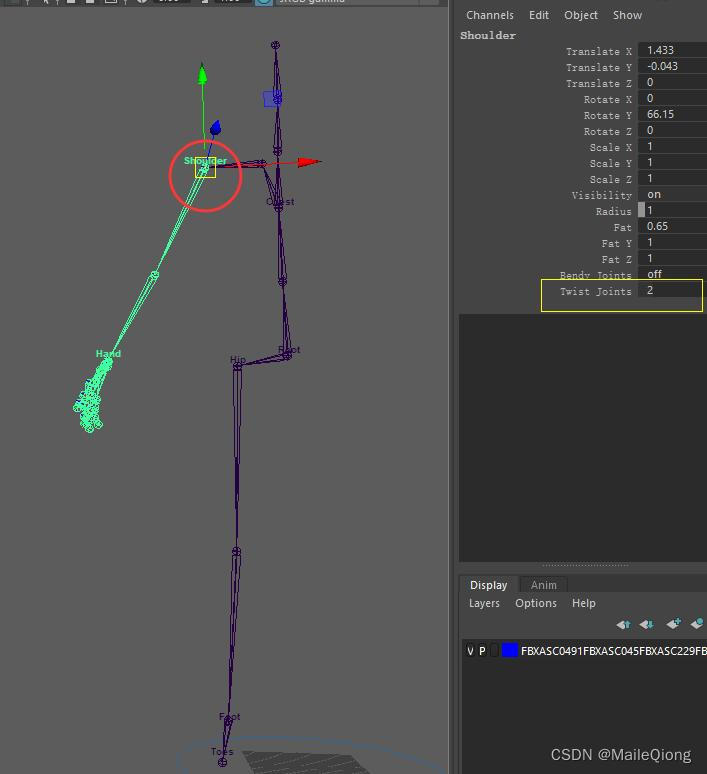The width and height of the screenshot is (707, 774).
Task: Click the Translate Z value field
Action: pos(672,82)
